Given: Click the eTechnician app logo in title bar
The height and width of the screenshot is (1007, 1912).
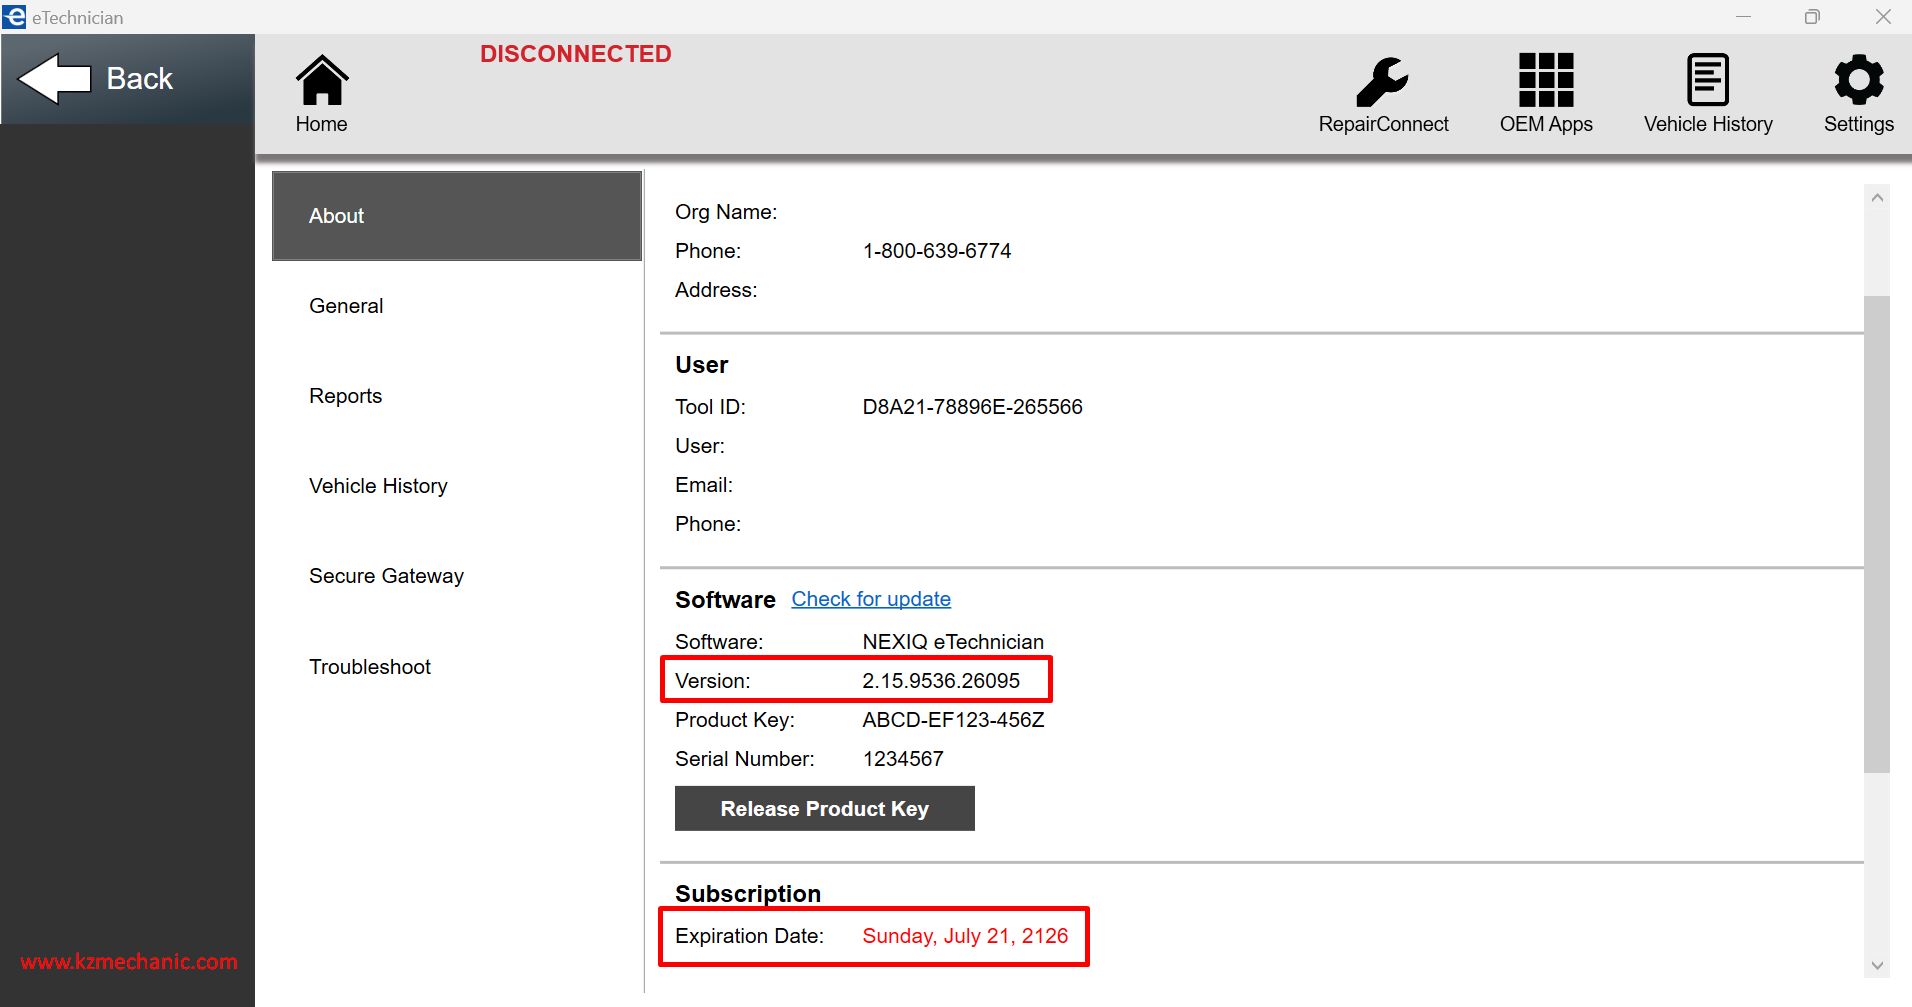Looking at the screenshot, I should pyautogui.click(x=14, y=17).
